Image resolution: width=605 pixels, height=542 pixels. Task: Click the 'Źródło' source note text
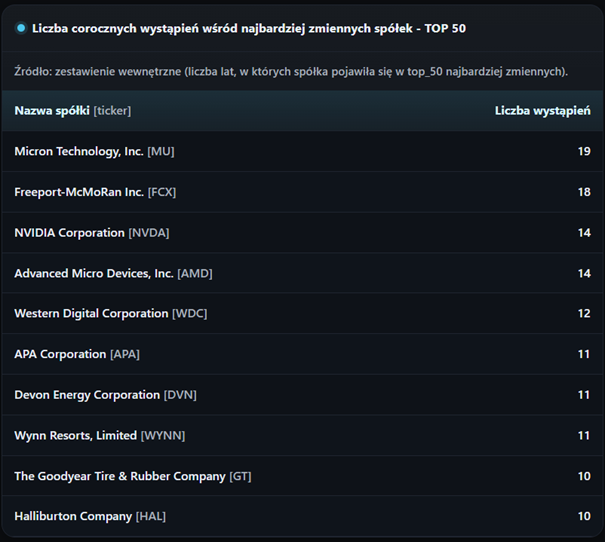[291, 71]
